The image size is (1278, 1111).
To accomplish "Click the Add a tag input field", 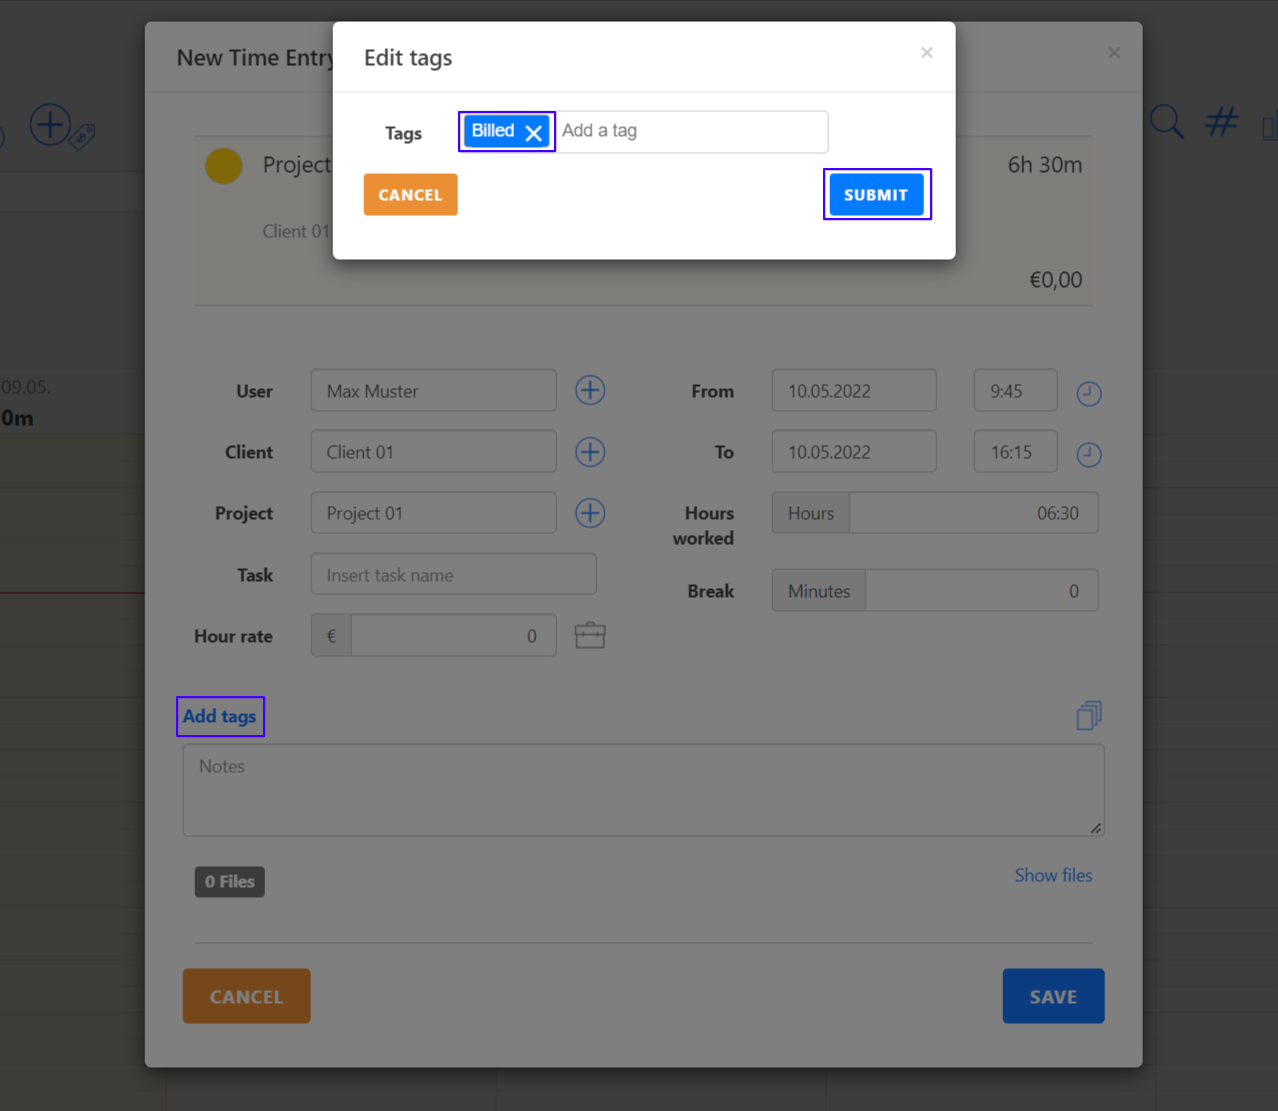I will pos(690,131).
